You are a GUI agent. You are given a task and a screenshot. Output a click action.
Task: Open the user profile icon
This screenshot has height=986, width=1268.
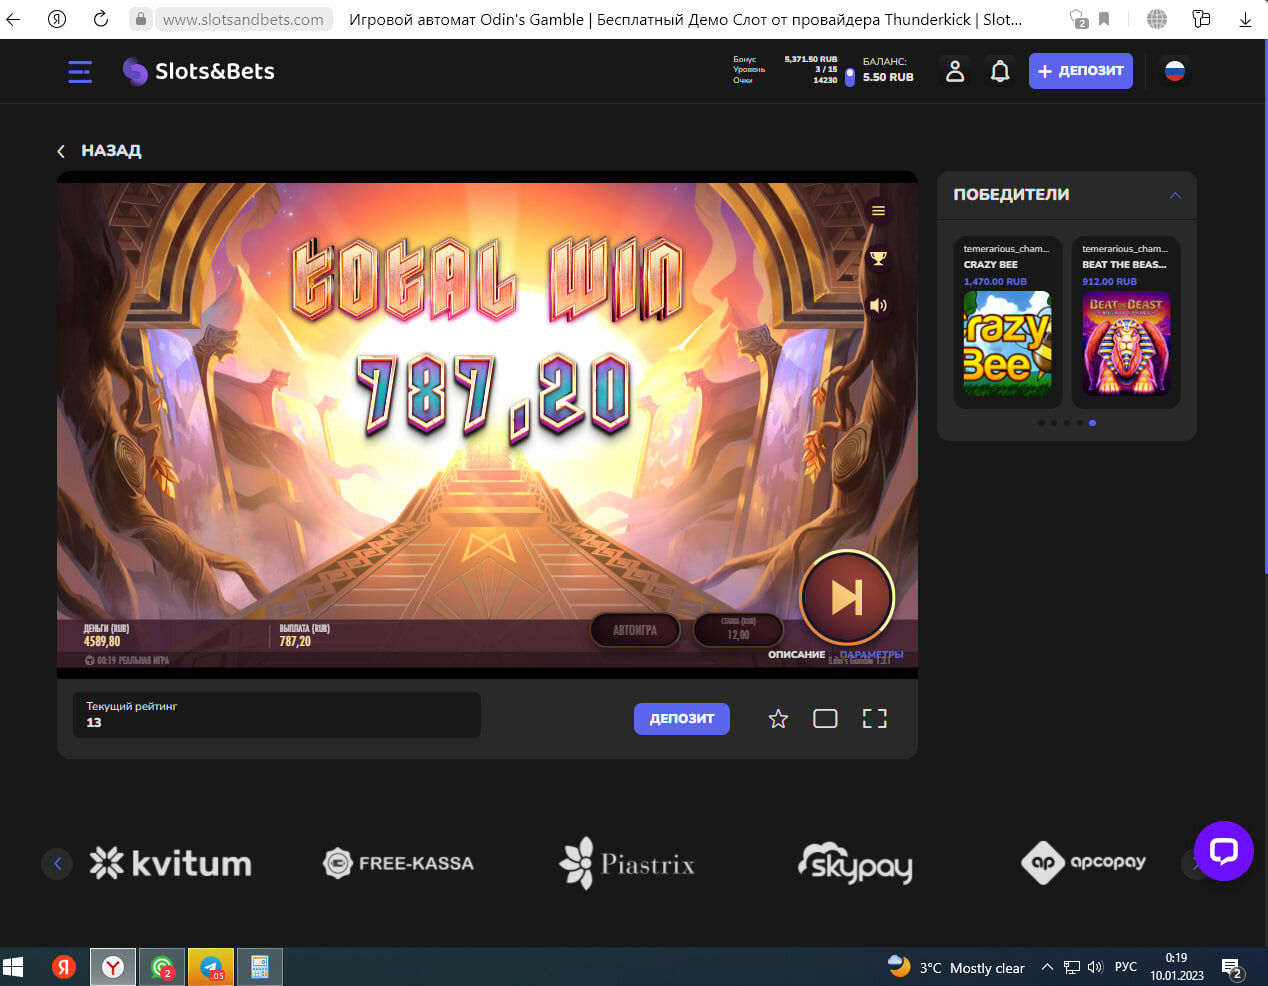coord(955,71)
